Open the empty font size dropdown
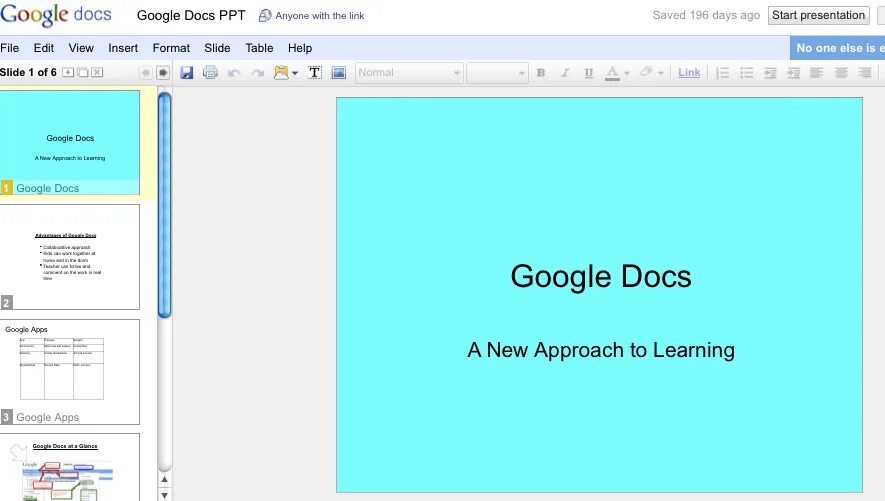This screenshot has width=885, height=501. [497, 73]
